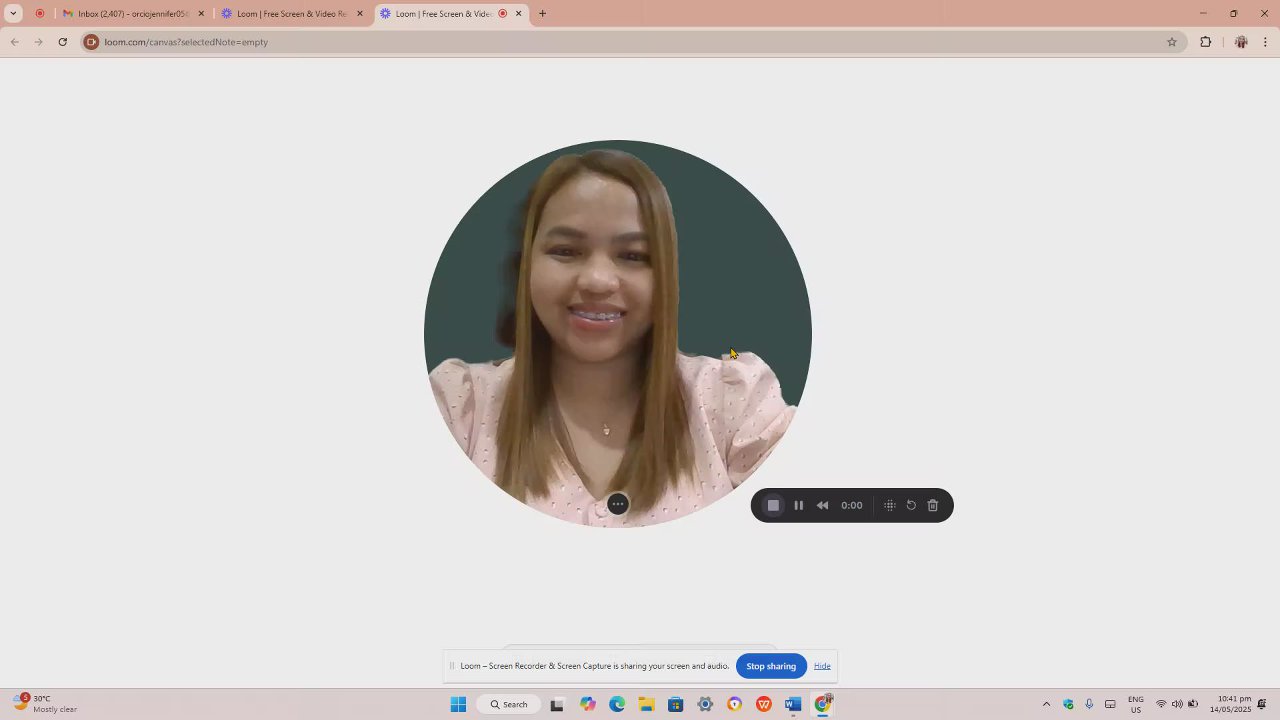Open the Windows Start menu
1280x720 pixels.
pos(458,705)
